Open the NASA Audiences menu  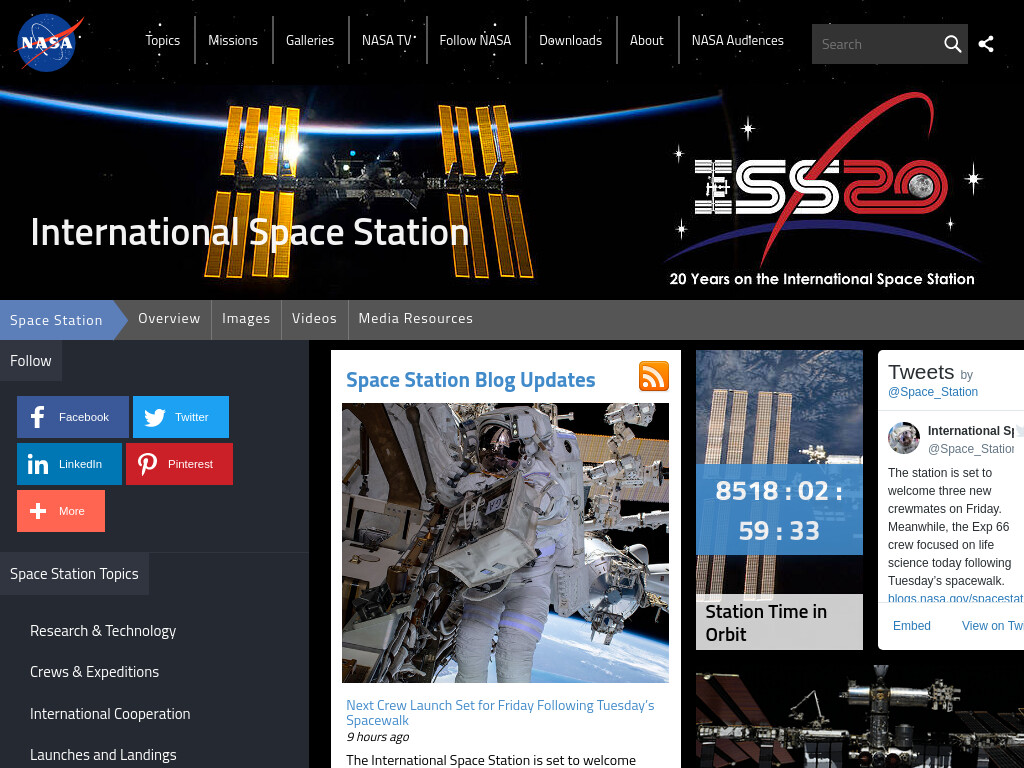(x=738, y=40)
